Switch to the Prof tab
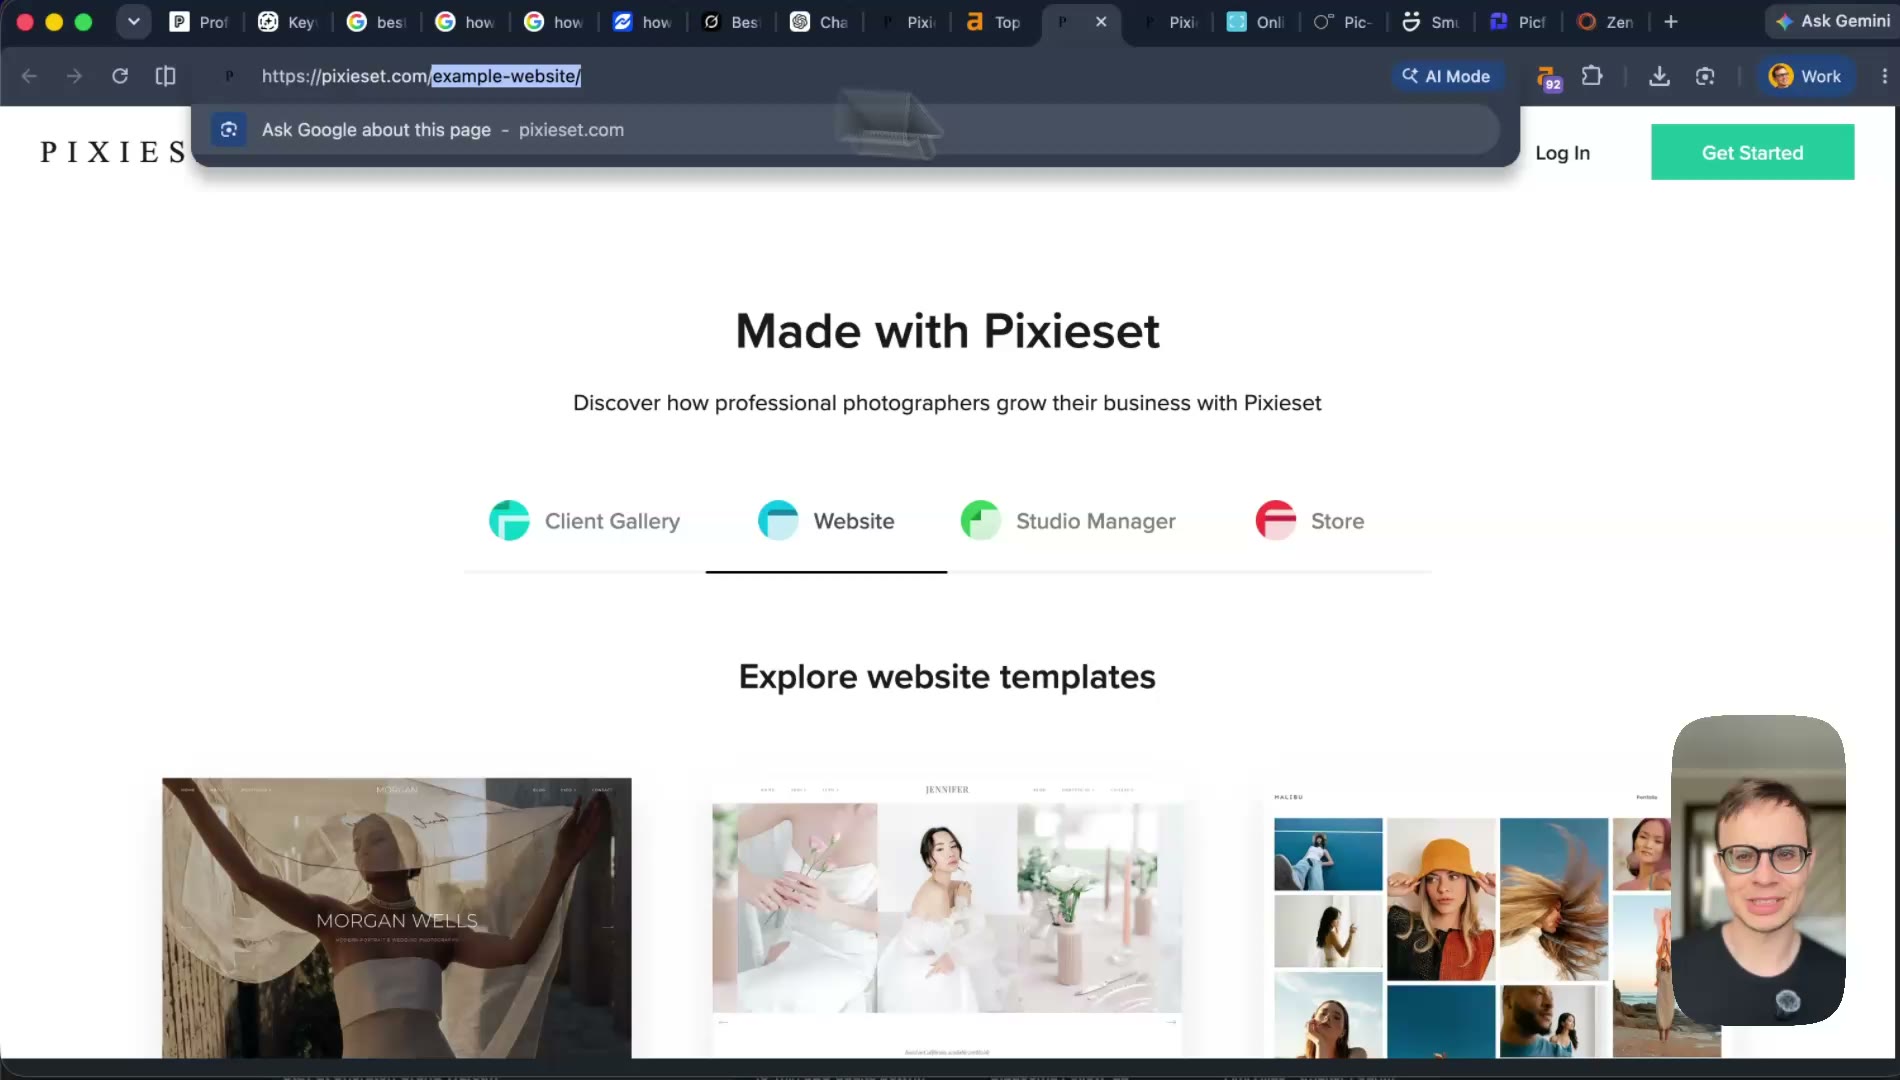 click(200, 22)
